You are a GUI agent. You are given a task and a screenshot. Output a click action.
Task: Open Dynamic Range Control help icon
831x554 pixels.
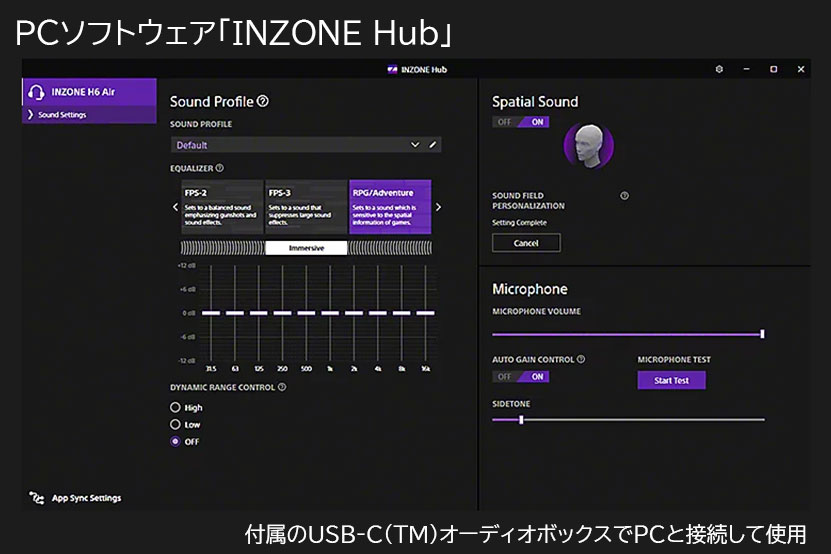click(282, 387)
